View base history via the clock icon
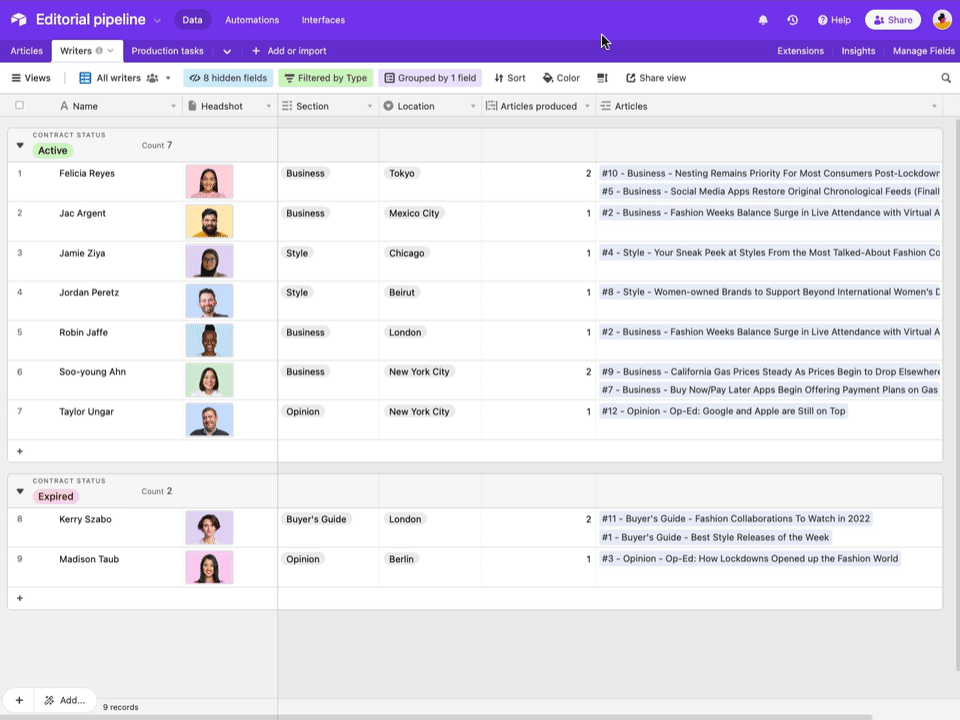960x720 pixels. point(792,19)
